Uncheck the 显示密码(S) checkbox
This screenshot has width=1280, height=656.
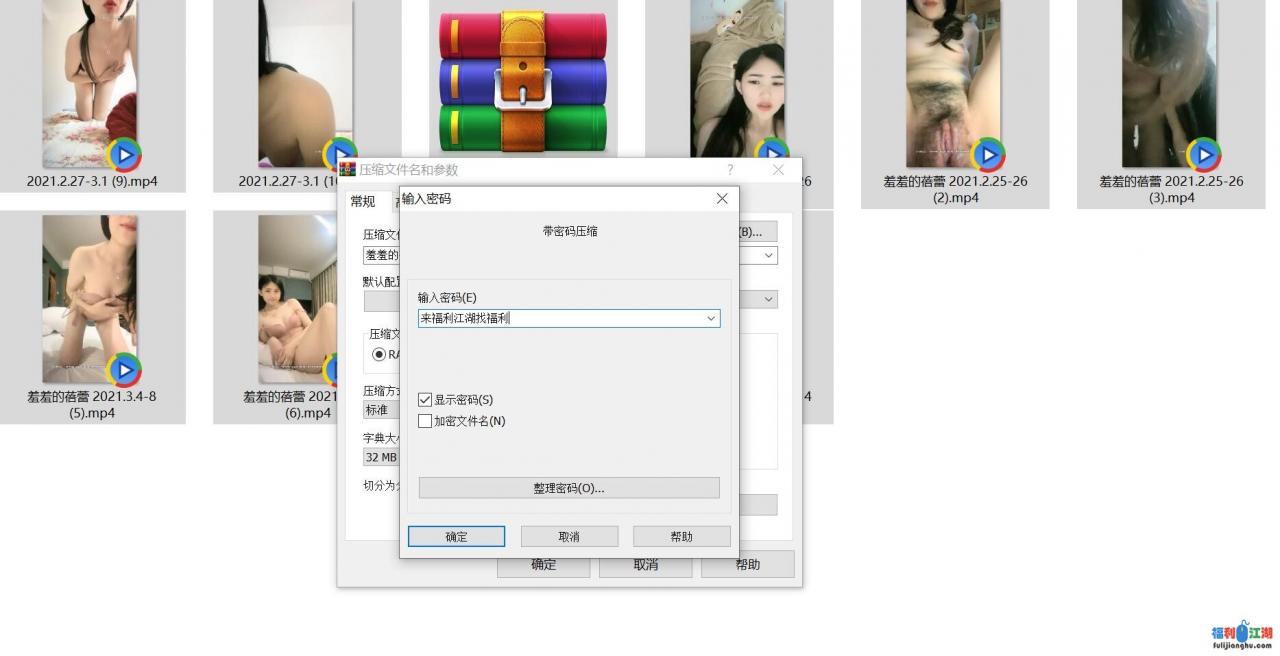[x=425, y=400]
